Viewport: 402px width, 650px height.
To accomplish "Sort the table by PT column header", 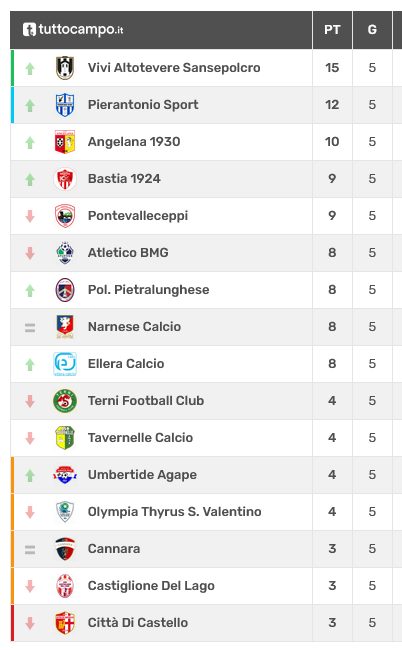I will 332,30.
